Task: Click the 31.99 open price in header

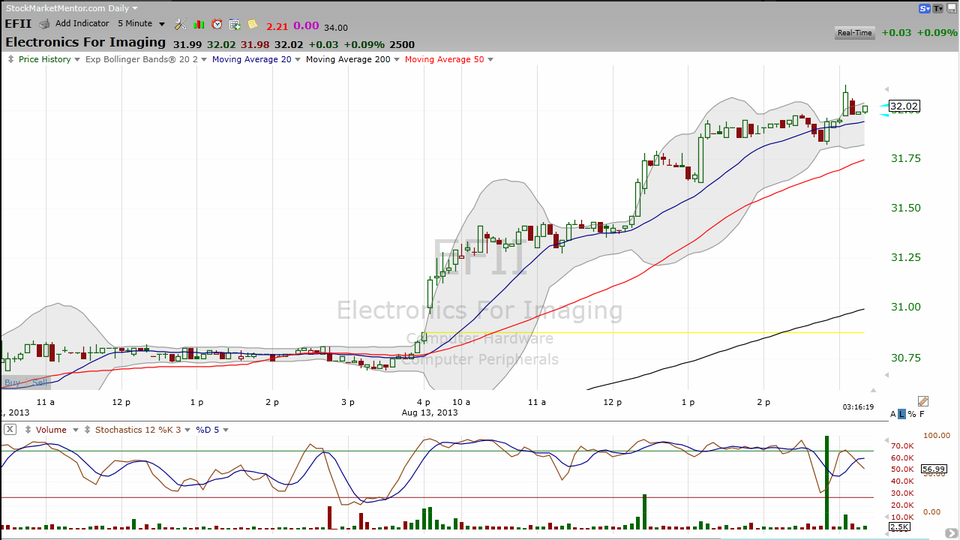Action: (x=187, y=45)
